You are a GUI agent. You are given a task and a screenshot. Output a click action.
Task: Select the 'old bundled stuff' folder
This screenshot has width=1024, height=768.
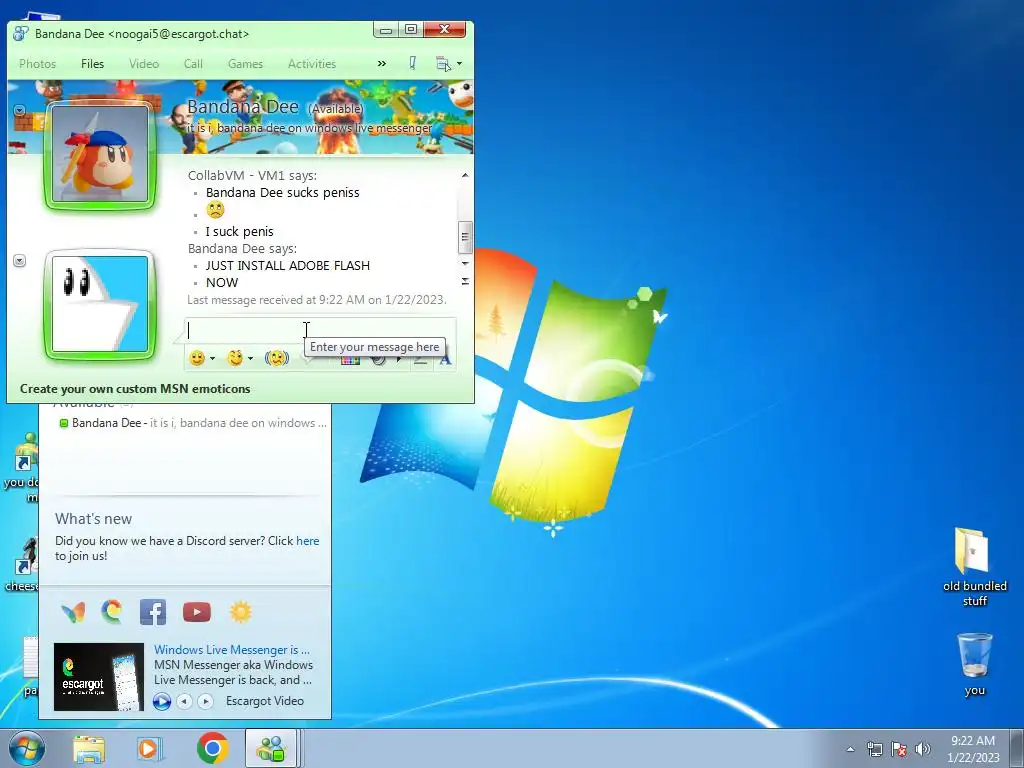tap(974, 567)
